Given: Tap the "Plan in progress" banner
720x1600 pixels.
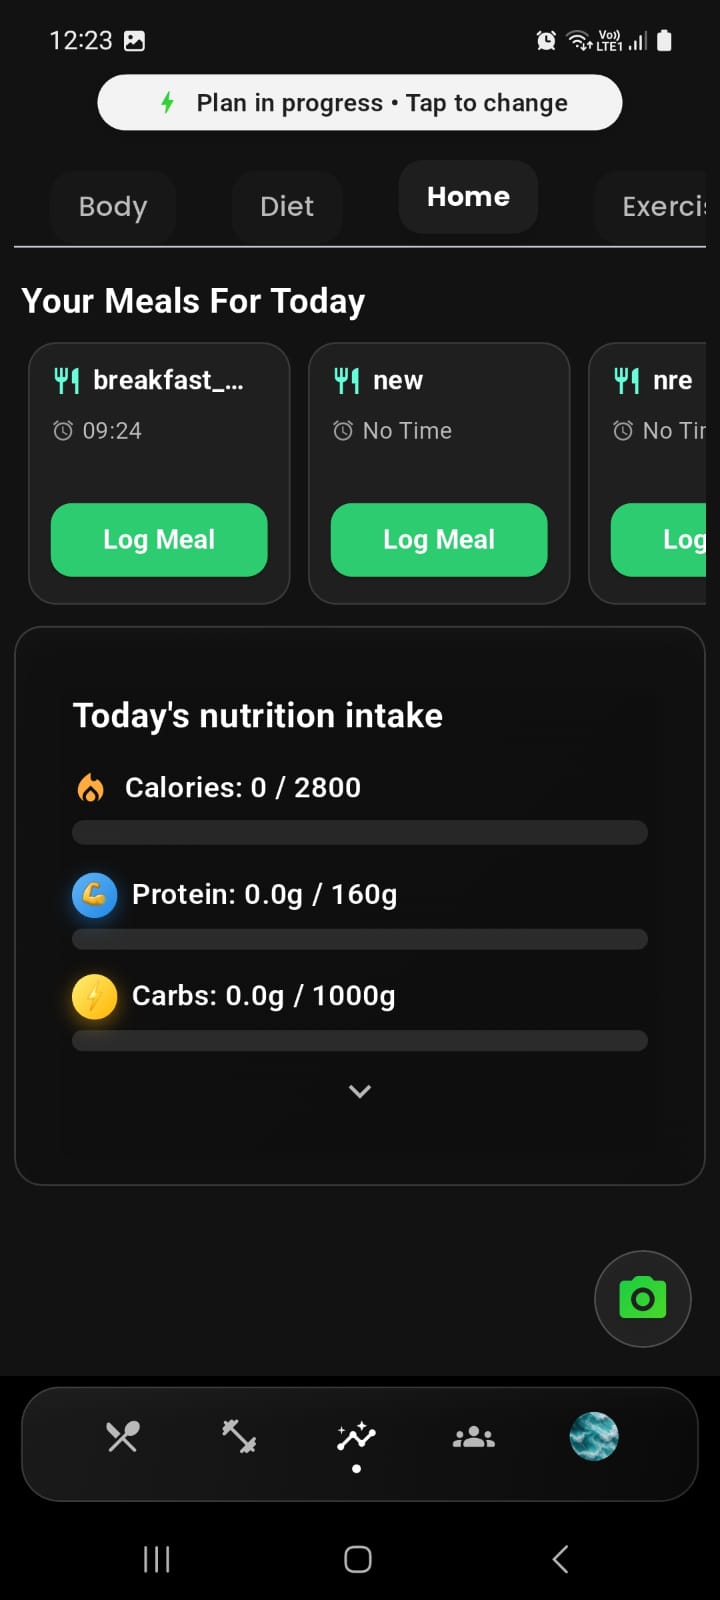Looking at the screenshot, I should pos(360,103).
